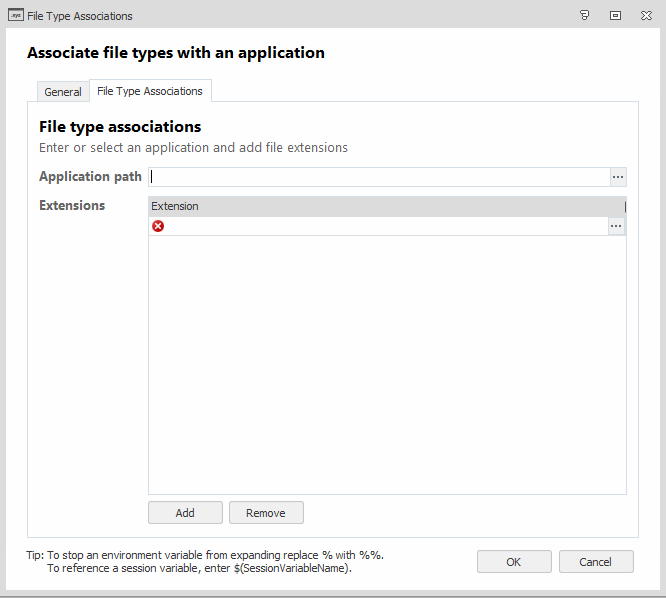
Task: Click the File Type Associations window icon
Action: pyautogui.click(x=15, y=15)
